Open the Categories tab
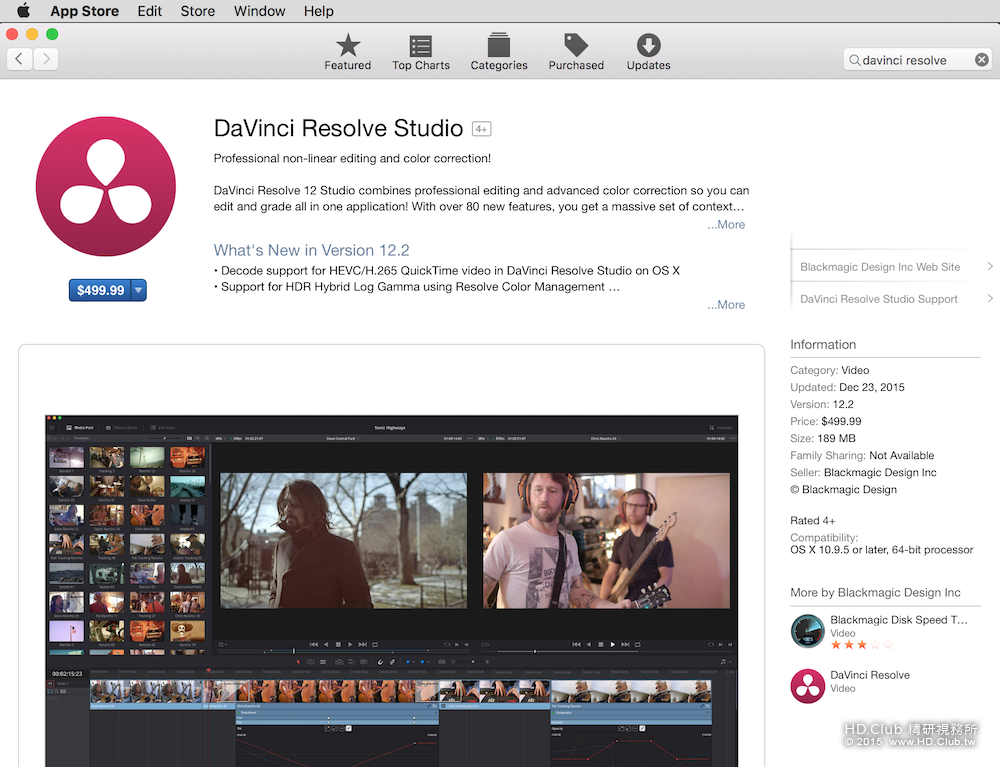 tap(499, 52)
